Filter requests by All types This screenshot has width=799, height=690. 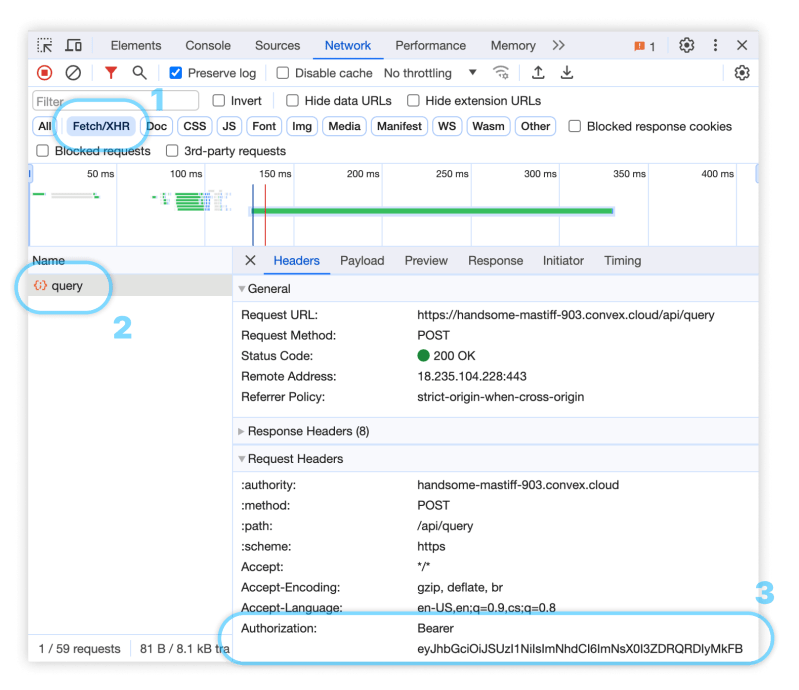[45, 126]
